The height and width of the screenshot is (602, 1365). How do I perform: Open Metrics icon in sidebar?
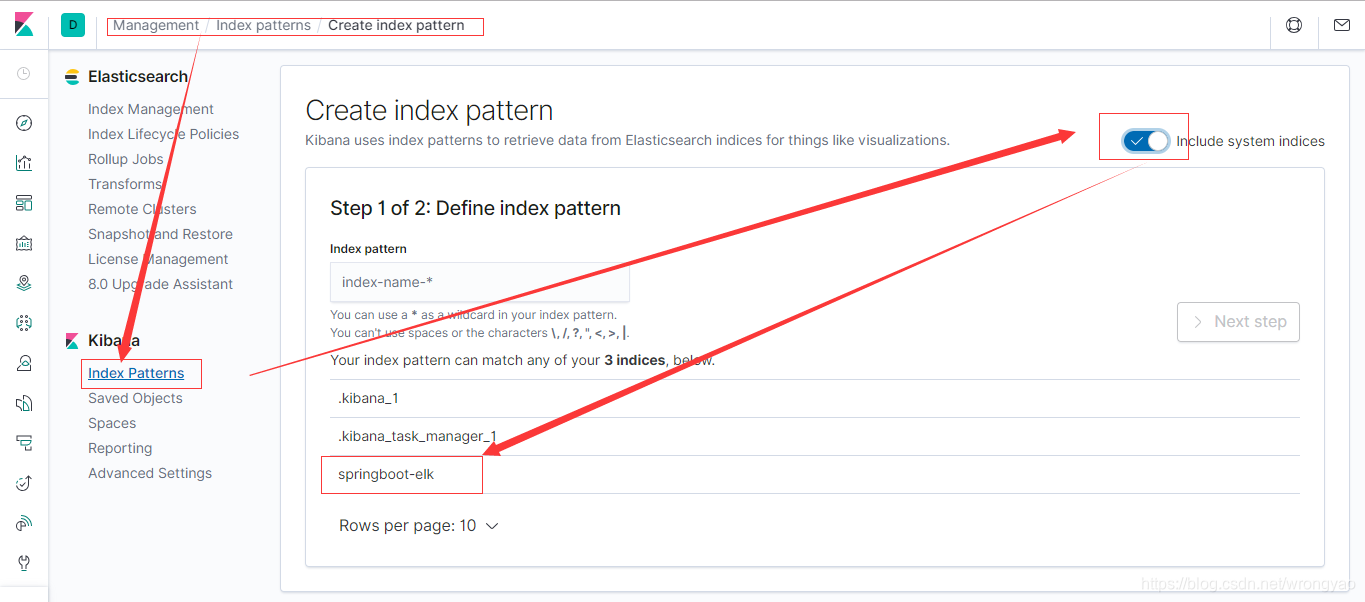click(24, 363)
